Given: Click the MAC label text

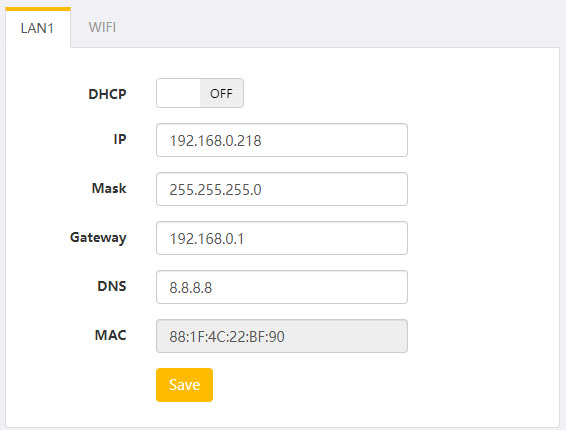Looking at the screenshot, I should tap(110, 335).
